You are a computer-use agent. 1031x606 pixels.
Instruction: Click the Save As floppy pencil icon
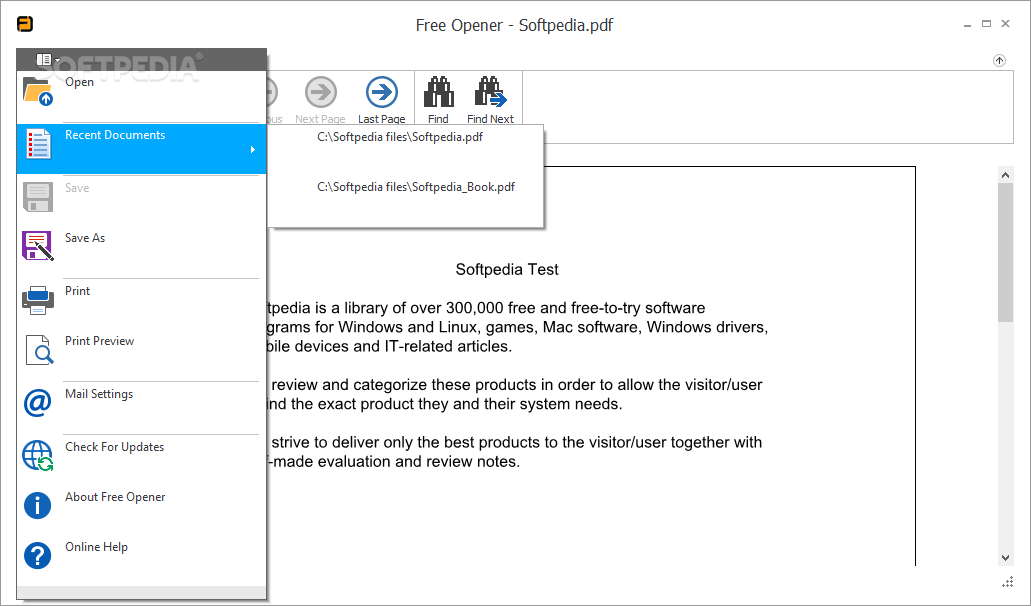tap(37, 246)
